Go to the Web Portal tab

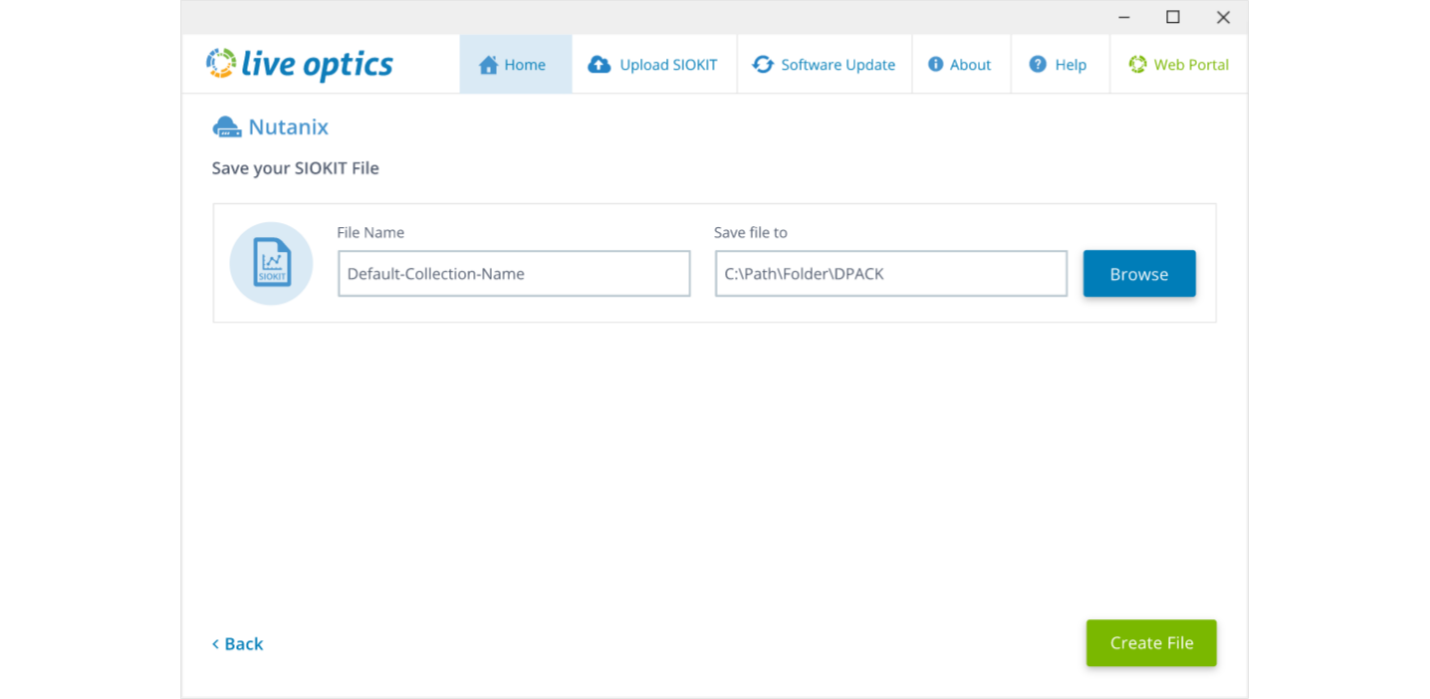point(1179,64)
